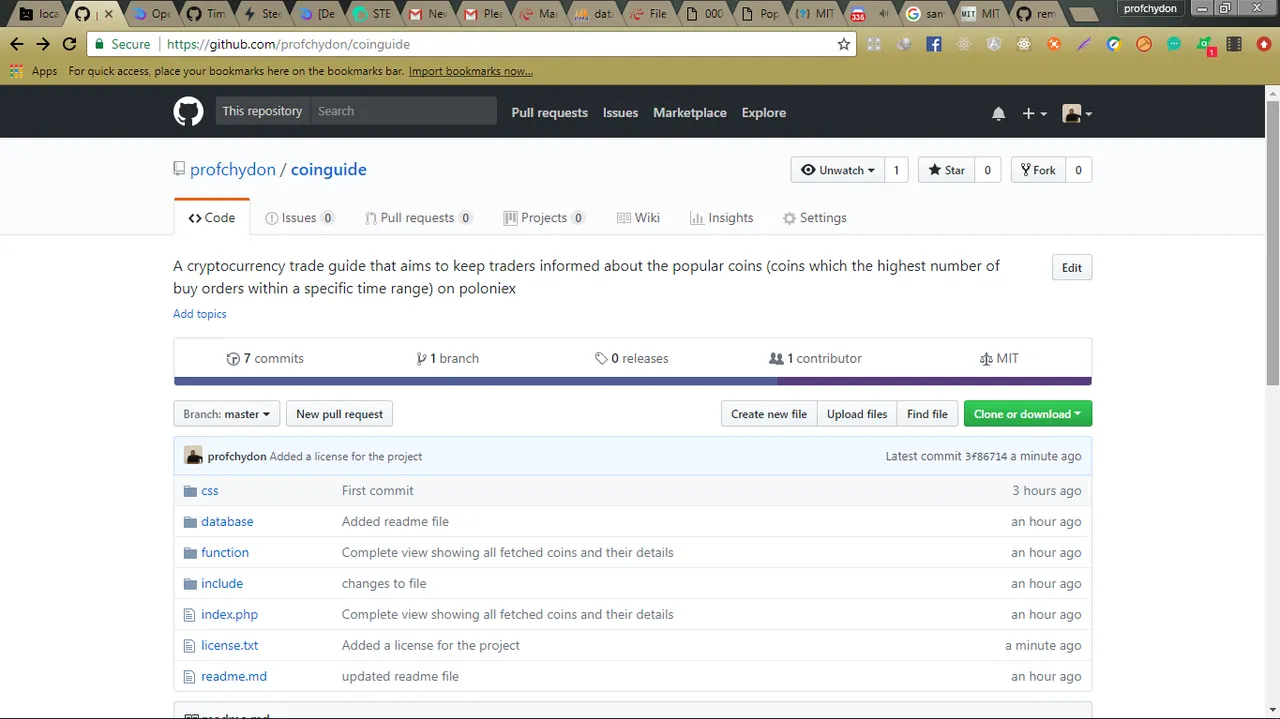Open latest commit 3f86714 link
Screen dimensions: 1280x719
(986, 456)
